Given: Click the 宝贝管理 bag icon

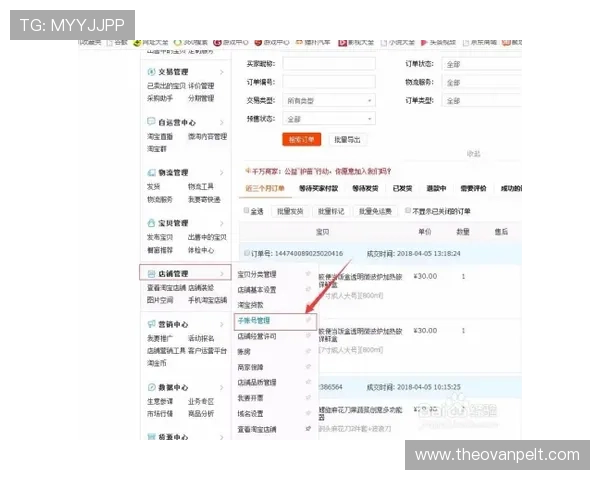Looking at the screenshot, I should tap(151, 223).
